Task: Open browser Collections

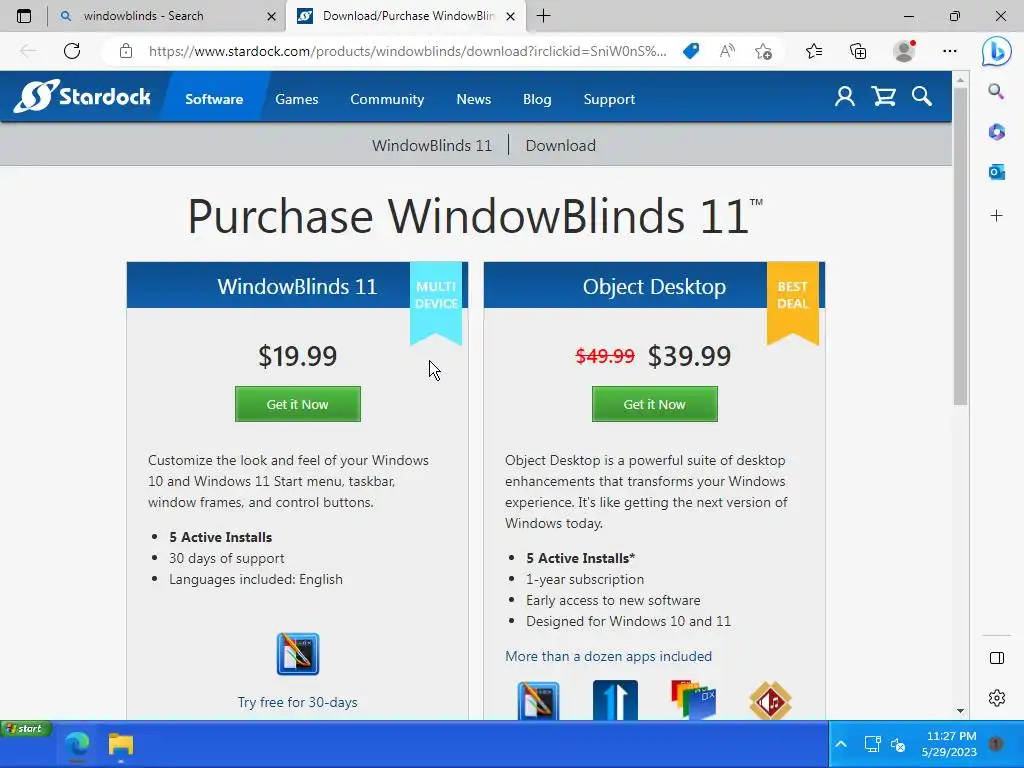Action: 858,51
